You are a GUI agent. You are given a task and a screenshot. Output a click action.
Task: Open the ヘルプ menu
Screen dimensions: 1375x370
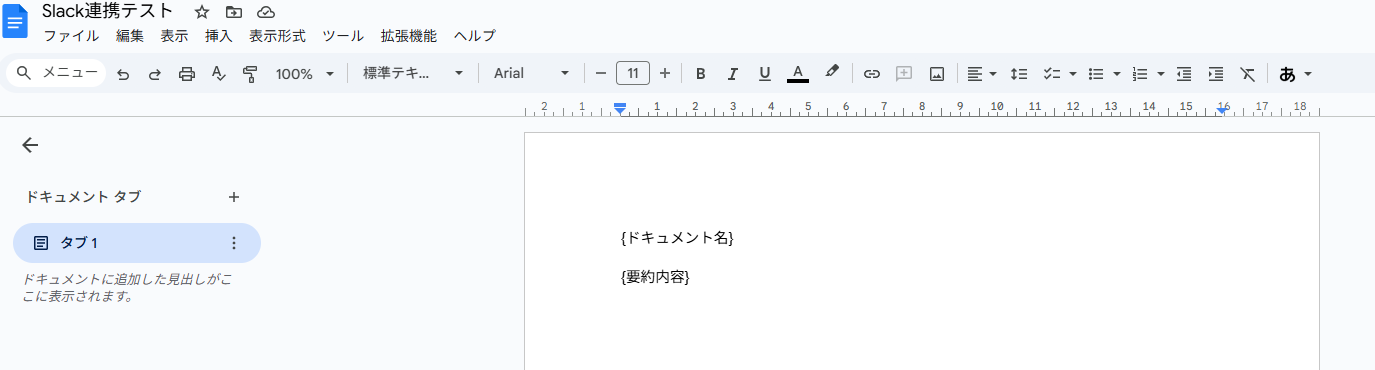coord(475,35)
